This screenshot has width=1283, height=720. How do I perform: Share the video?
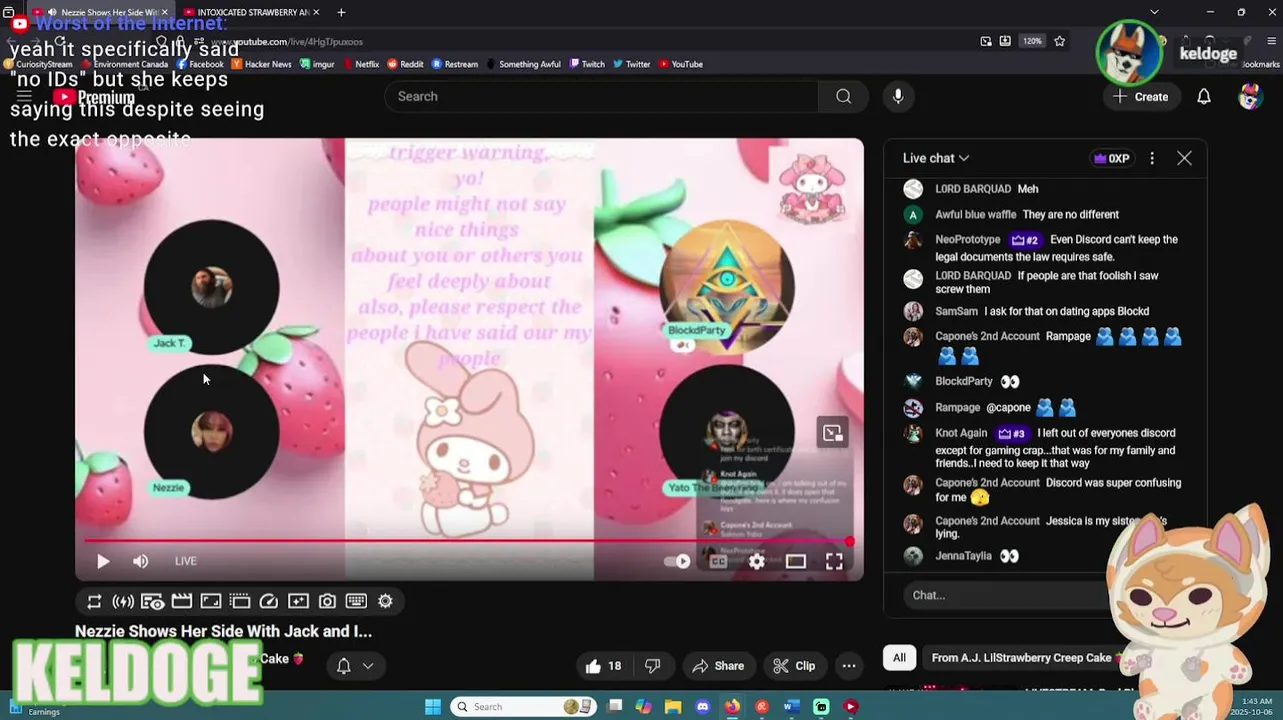tap(718, 666)
